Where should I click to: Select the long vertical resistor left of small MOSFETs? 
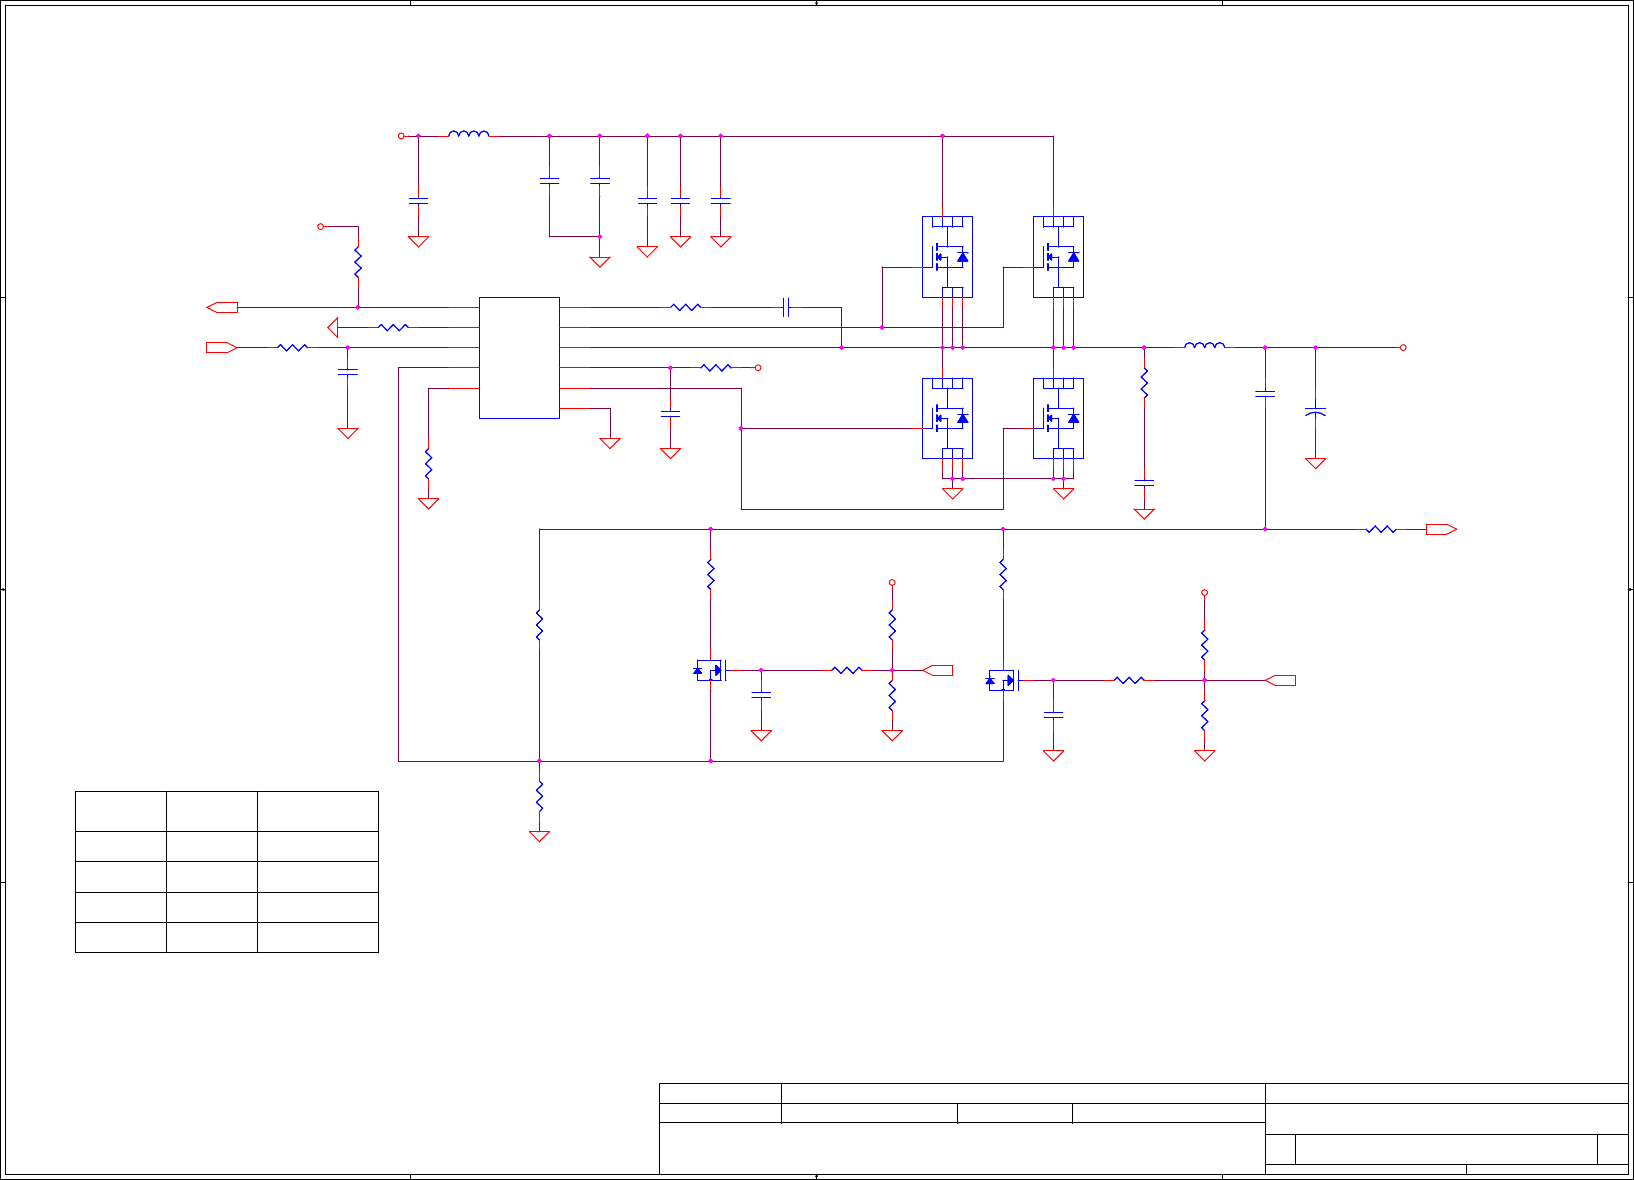539,625
